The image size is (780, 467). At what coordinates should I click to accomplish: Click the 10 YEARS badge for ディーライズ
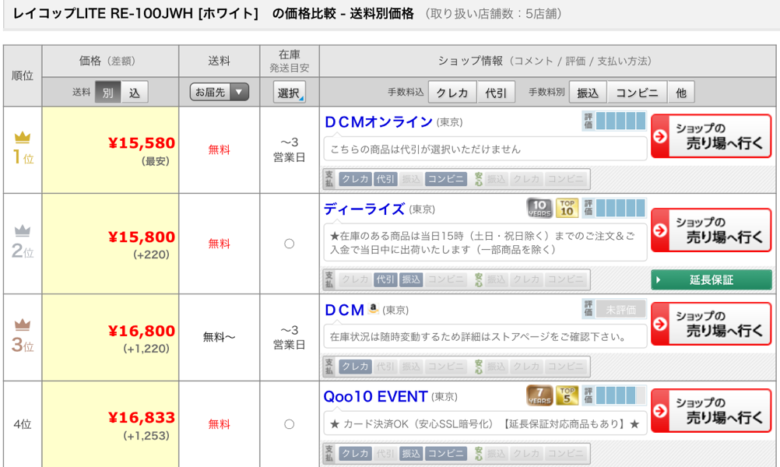click(540, 208)
